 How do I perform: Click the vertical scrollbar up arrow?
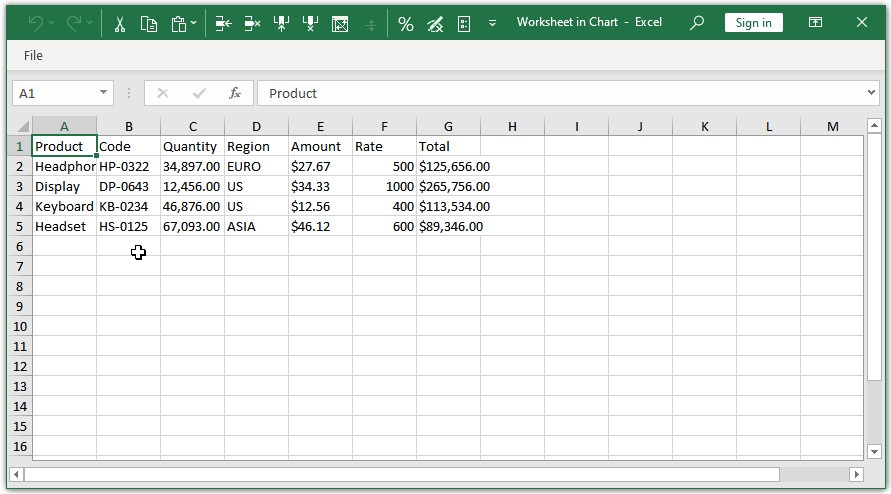874,125
